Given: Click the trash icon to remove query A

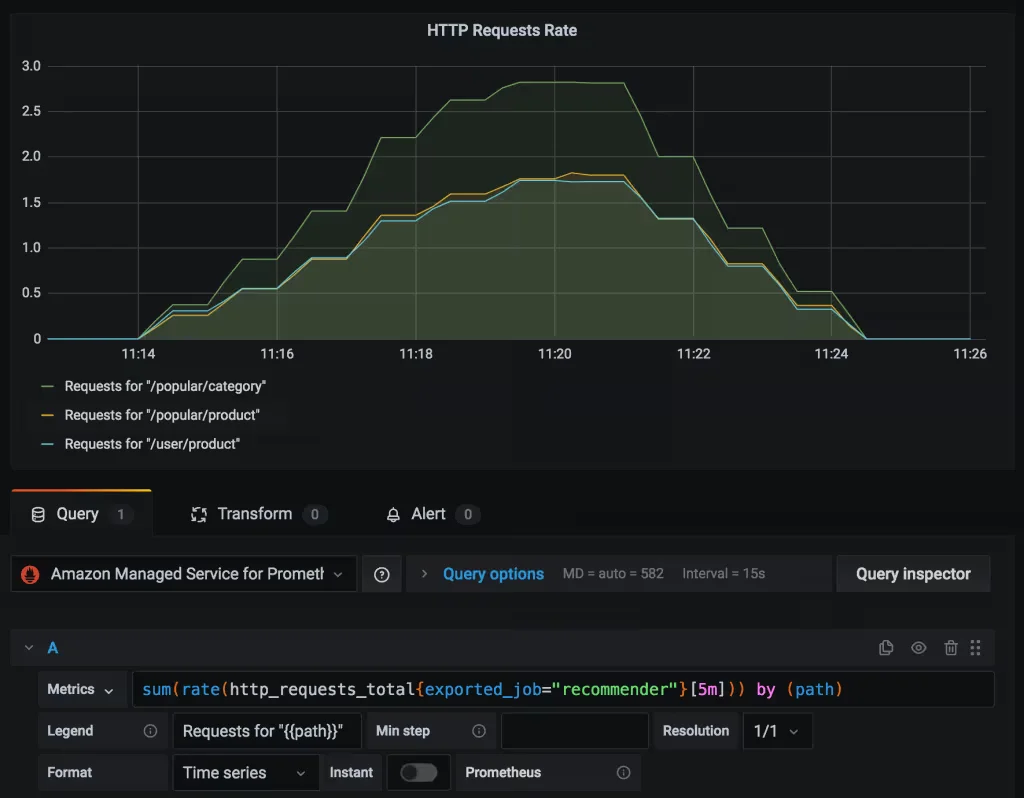Looking at the screenshot, I should point(950,647).
